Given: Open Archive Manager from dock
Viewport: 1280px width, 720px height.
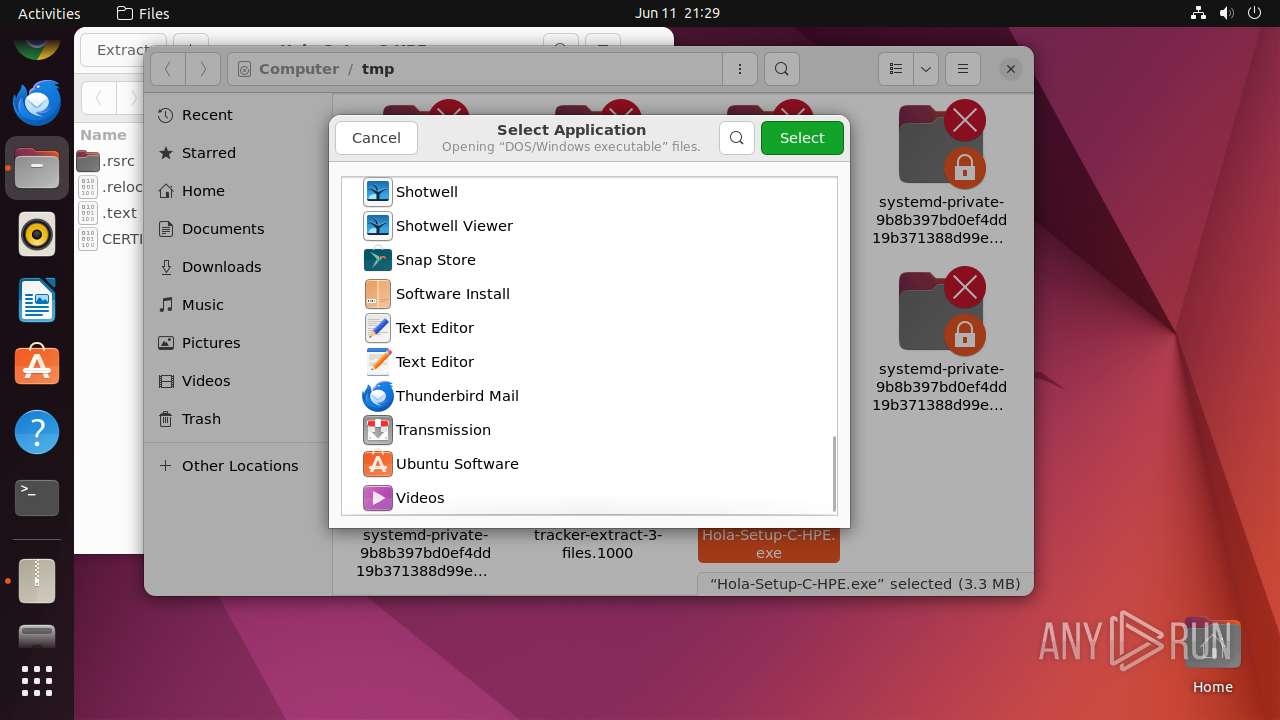Looking at the screenshot, I should coord(37,580).
